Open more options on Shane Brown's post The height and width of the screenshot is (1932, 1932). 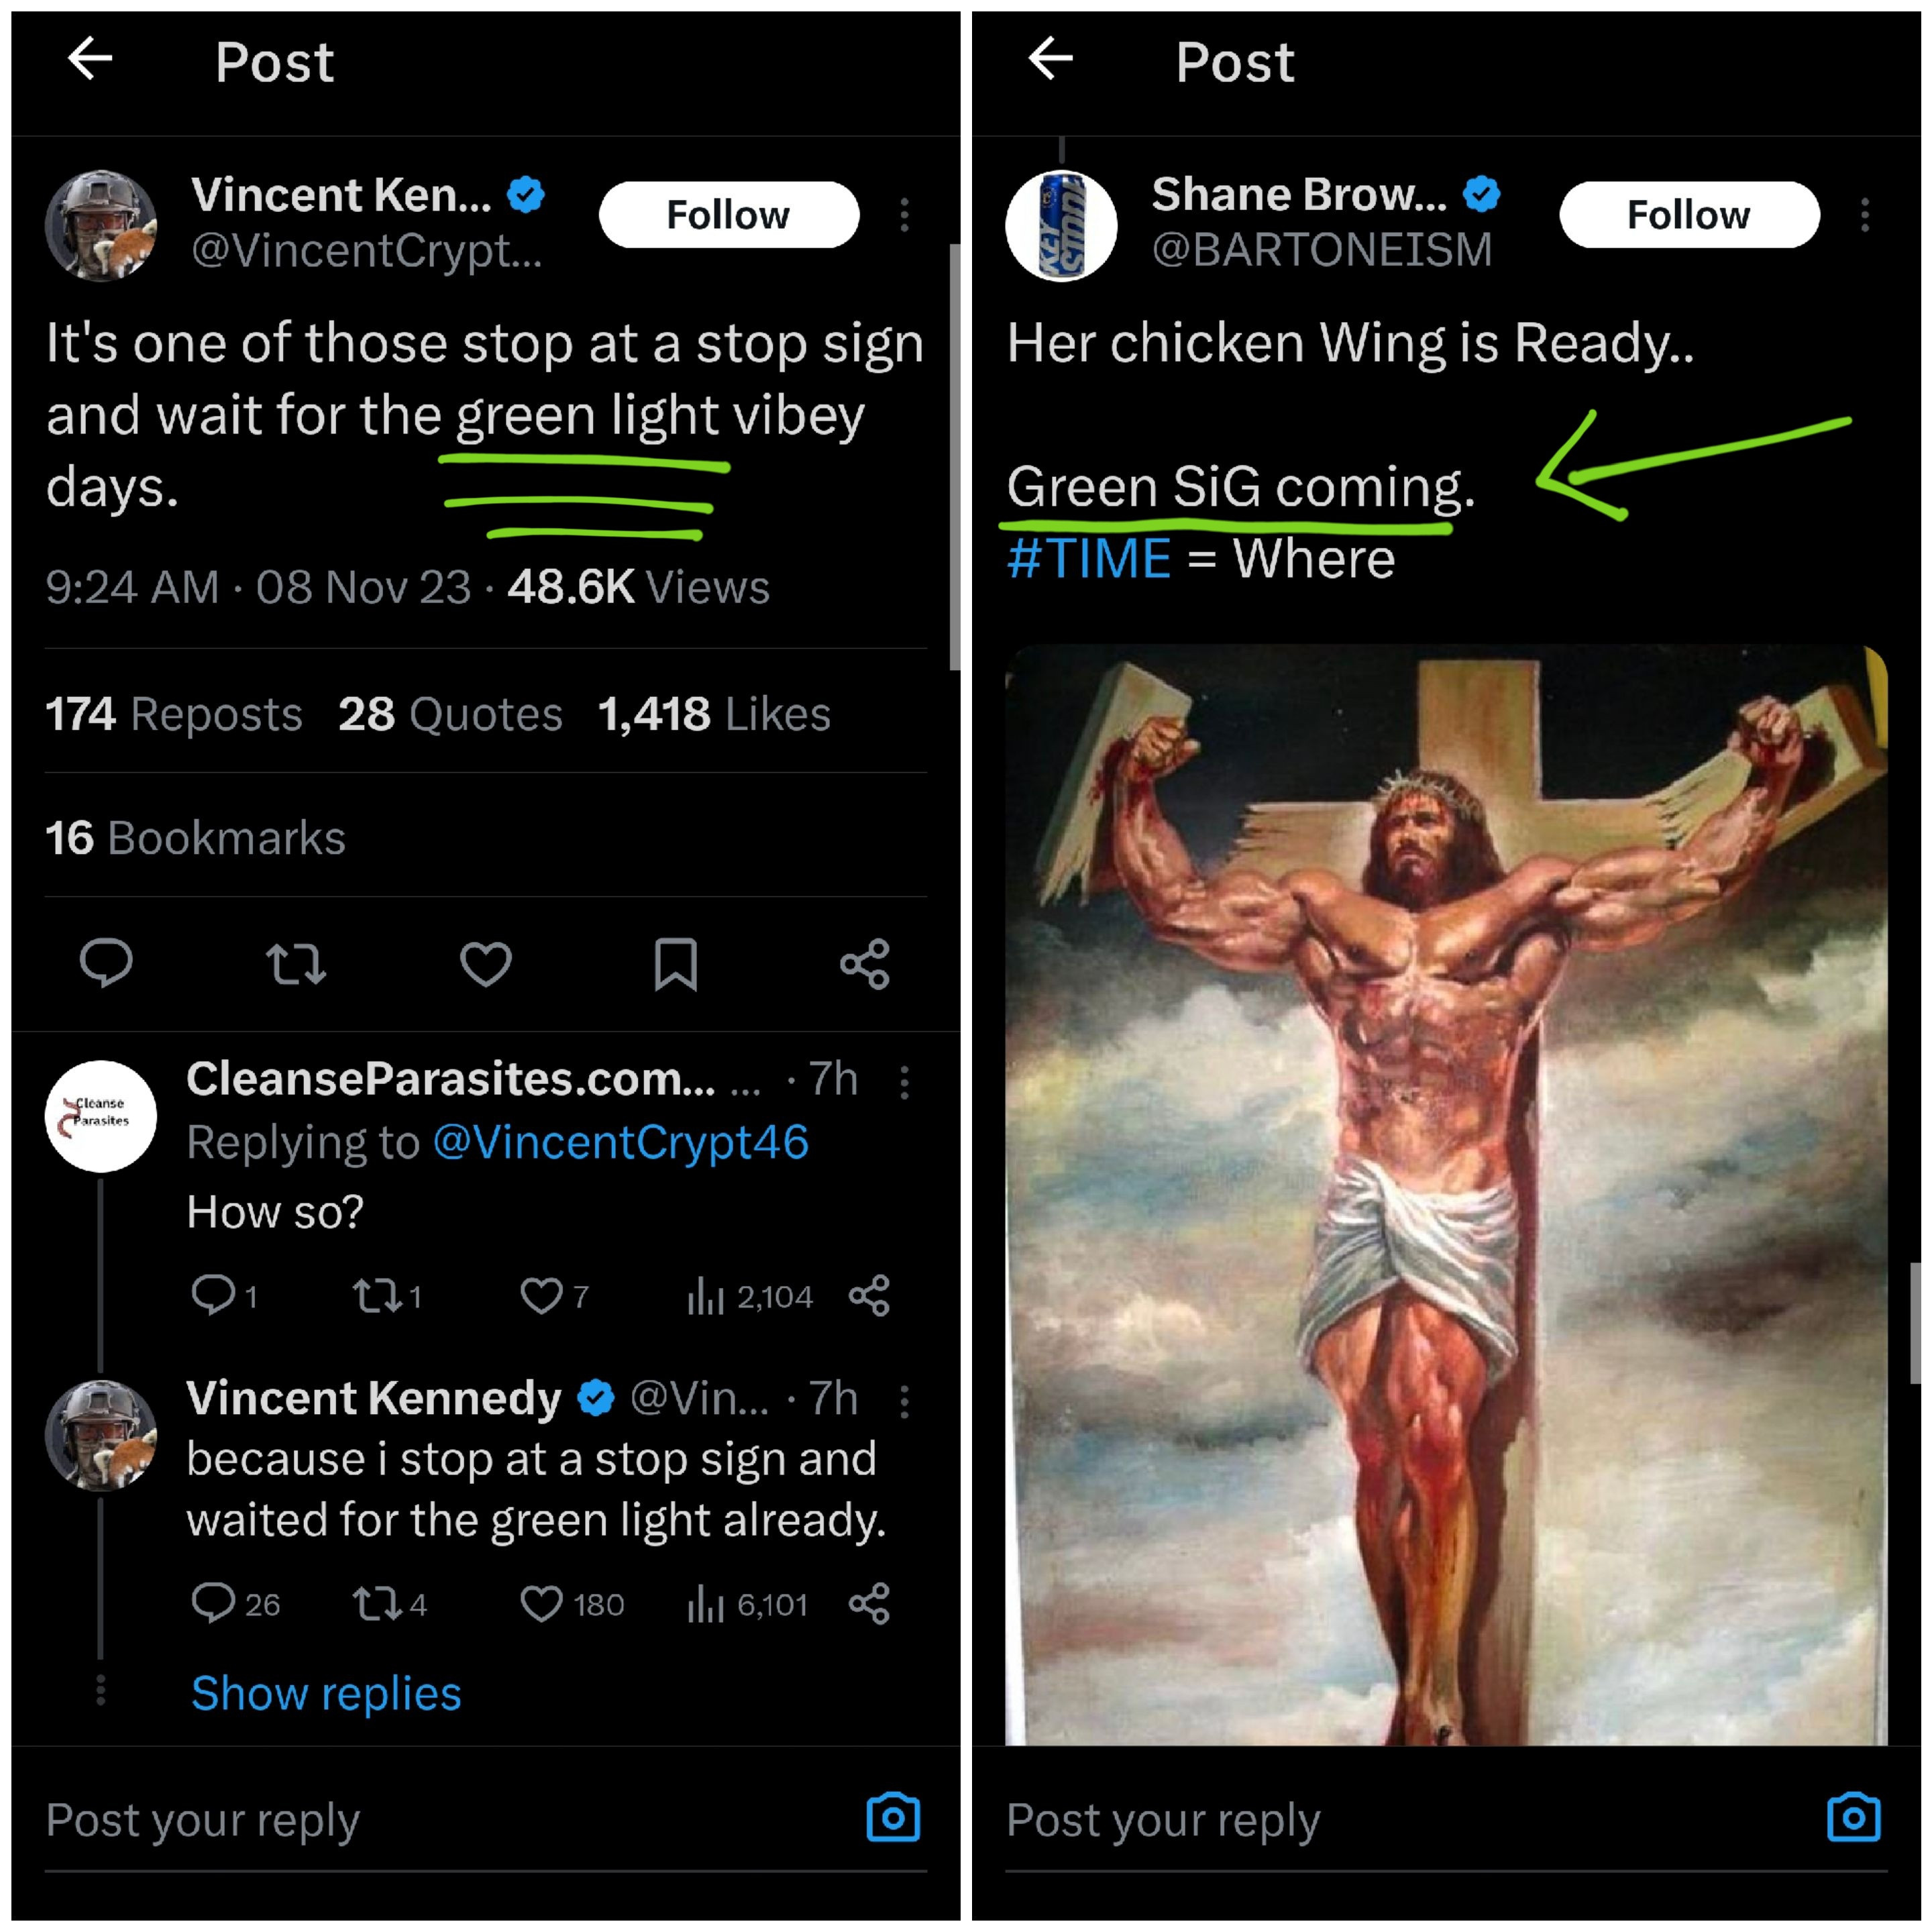coord(1864,215)
